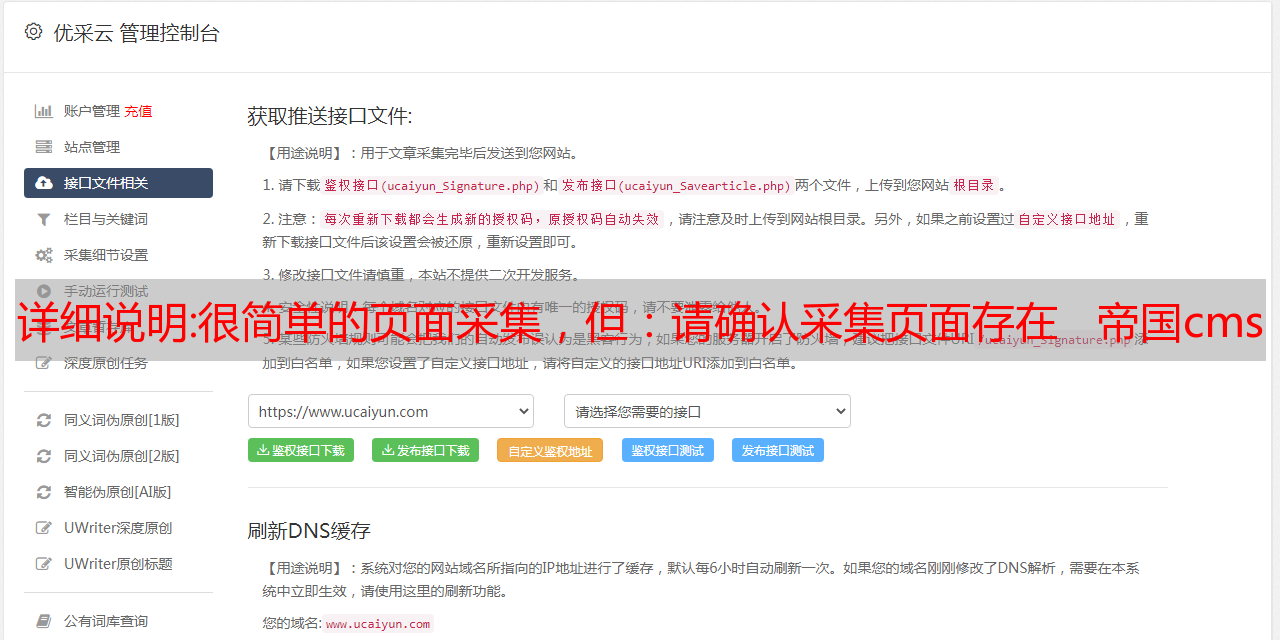
Task: Click the 发布接口(ucaiyun_Savearticle.php) code text
Action: [x=676, y=185]
